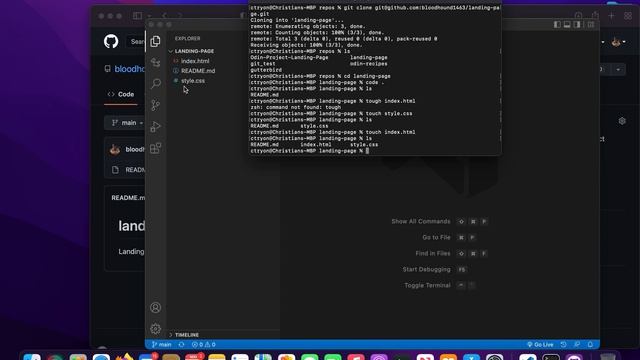Open the Explorer view in VS Code activity bar

coord(155,41)
